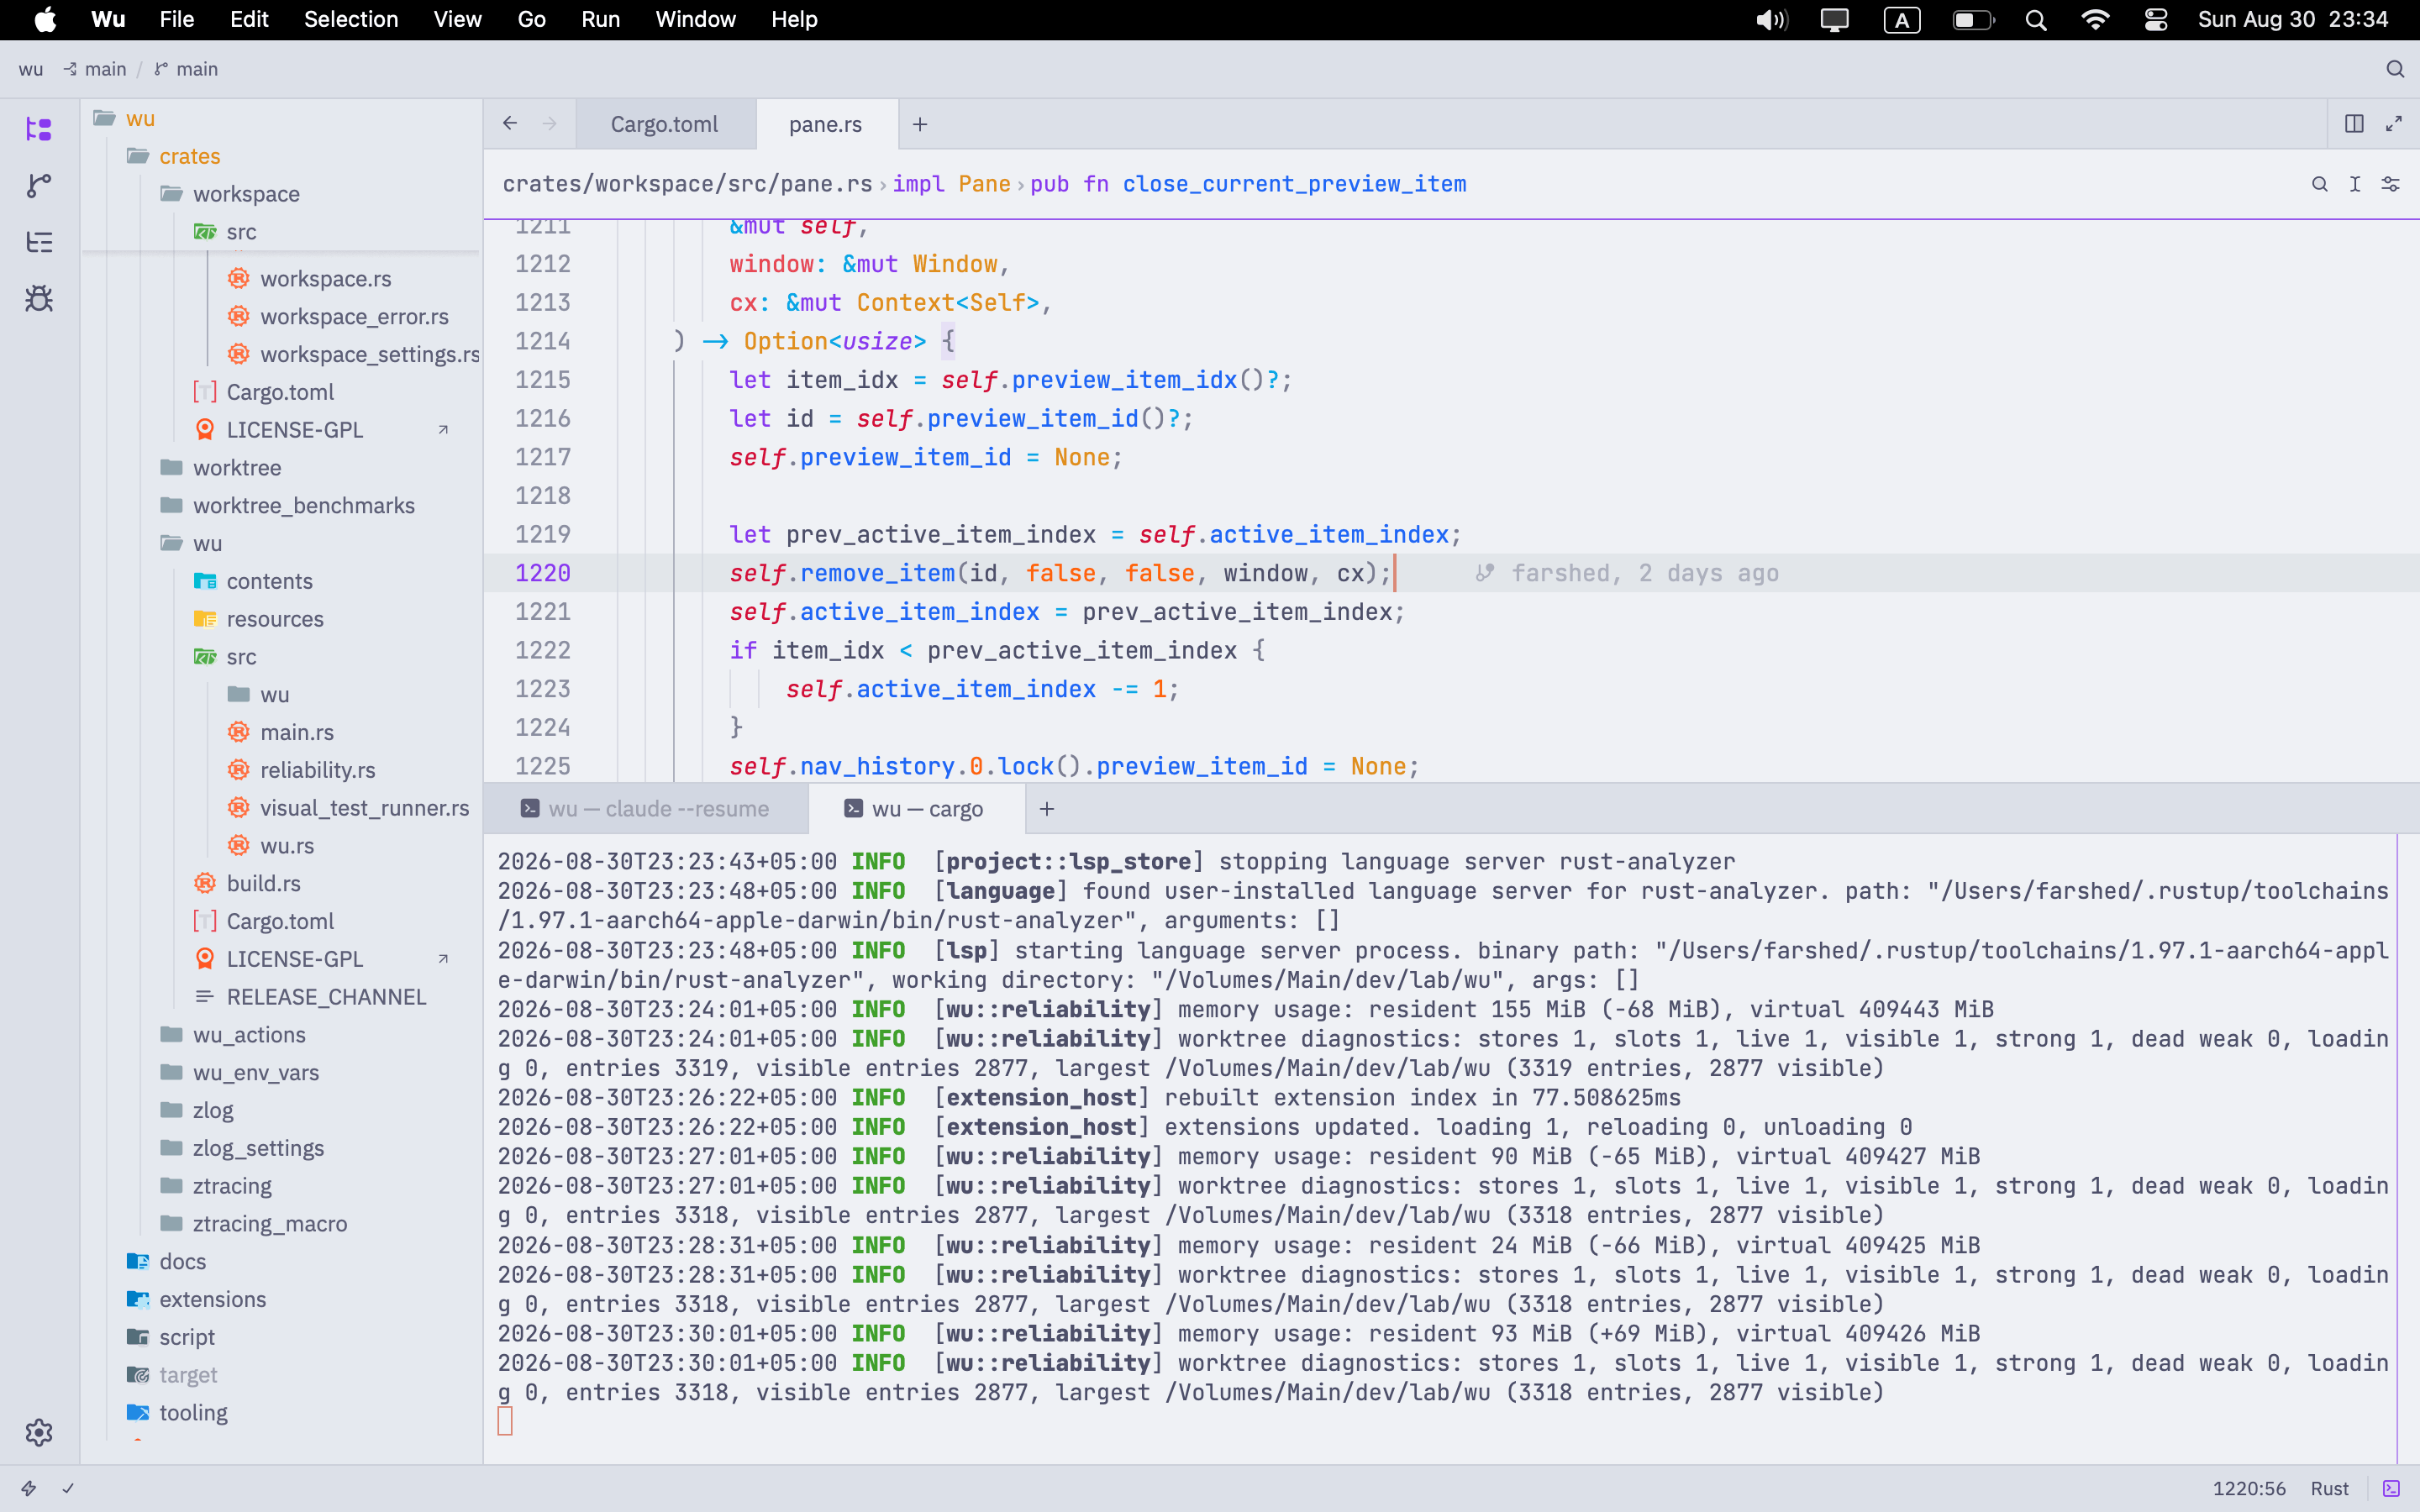Screen dimensions: 2420x1512
Task: Expand the ztracing_macro folder
Action: [x=269, y=1223]
